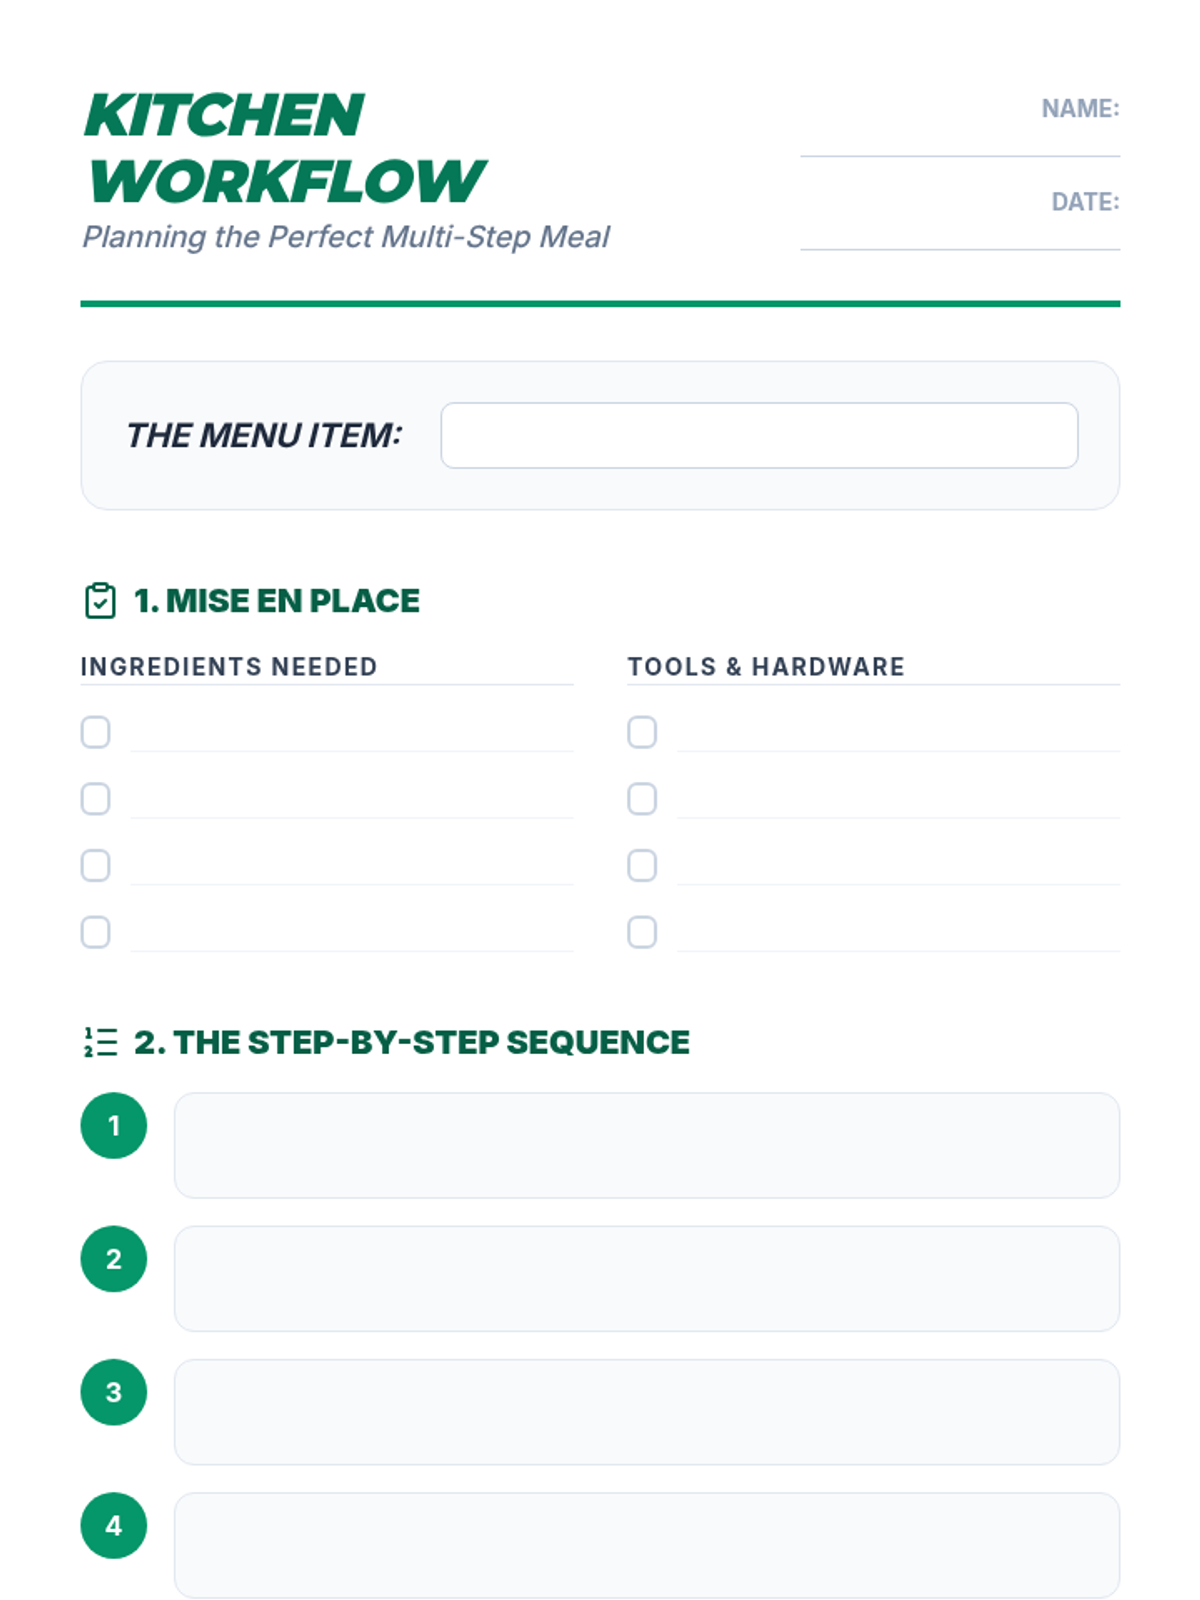Tick the third Ingredients Needed checkbox
The width and height of the screenshot is (1200, 1600).
[96, 865]
